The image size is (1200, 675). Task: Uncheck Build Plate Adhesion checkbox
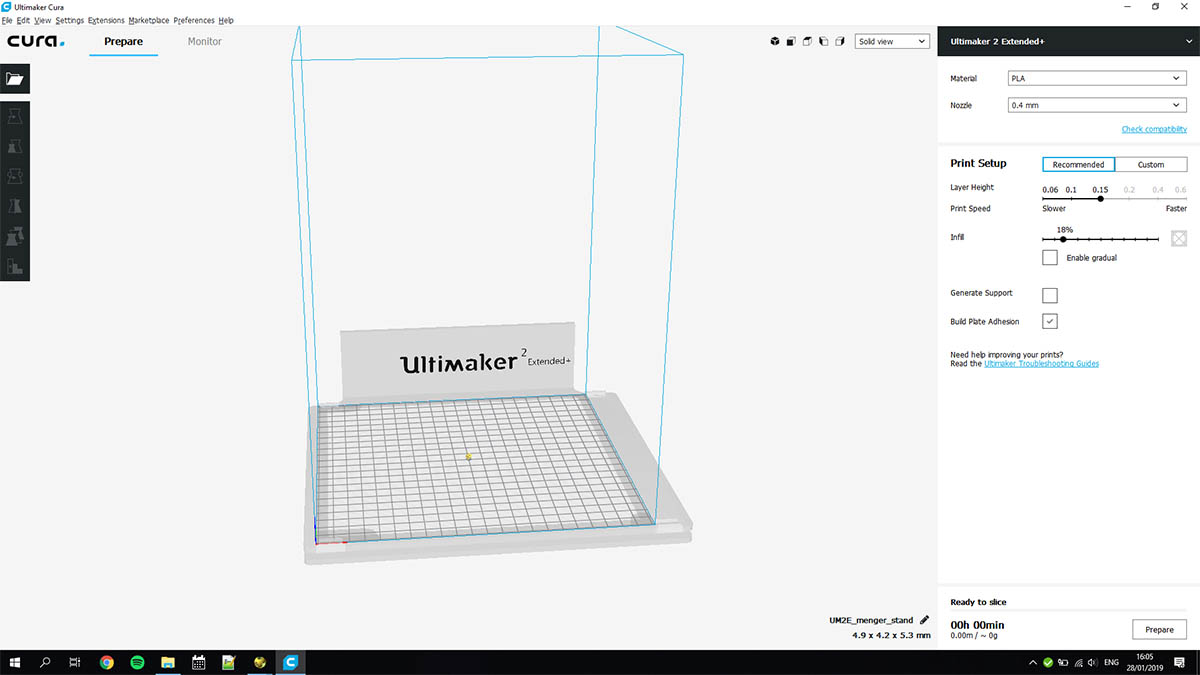pyautogui.click(x=1050, y=321)
